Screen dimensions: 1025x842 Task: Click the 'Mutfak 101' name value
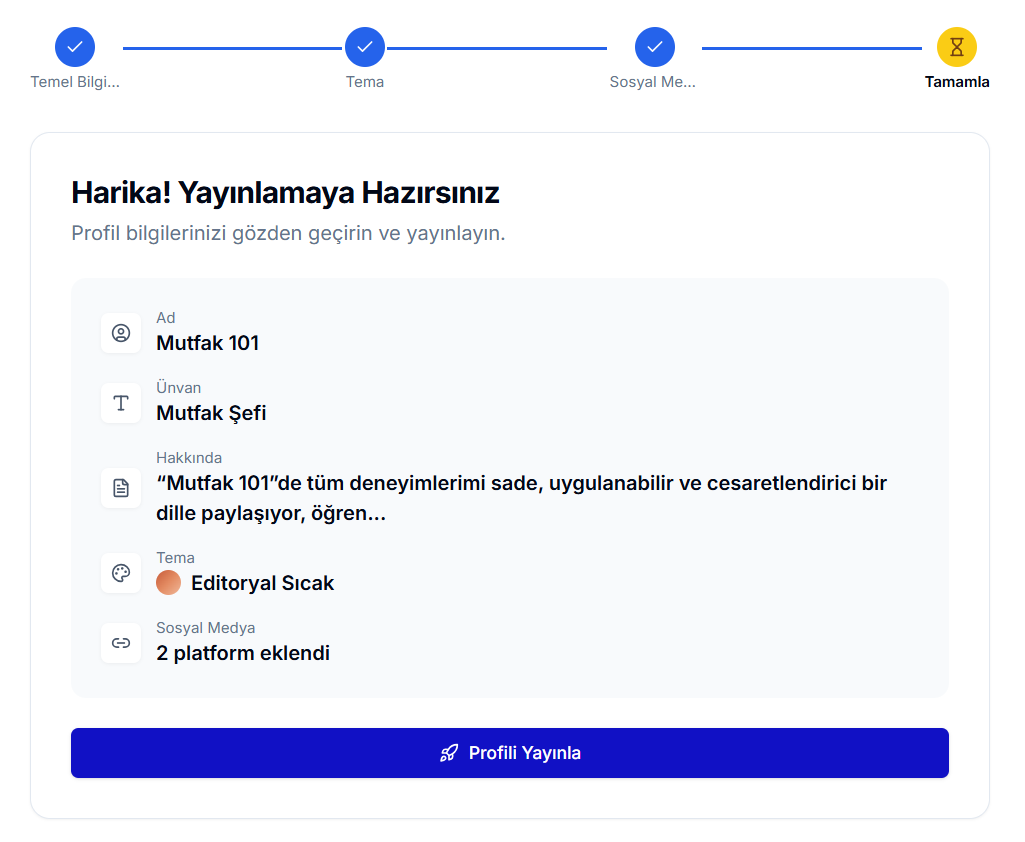207,343
